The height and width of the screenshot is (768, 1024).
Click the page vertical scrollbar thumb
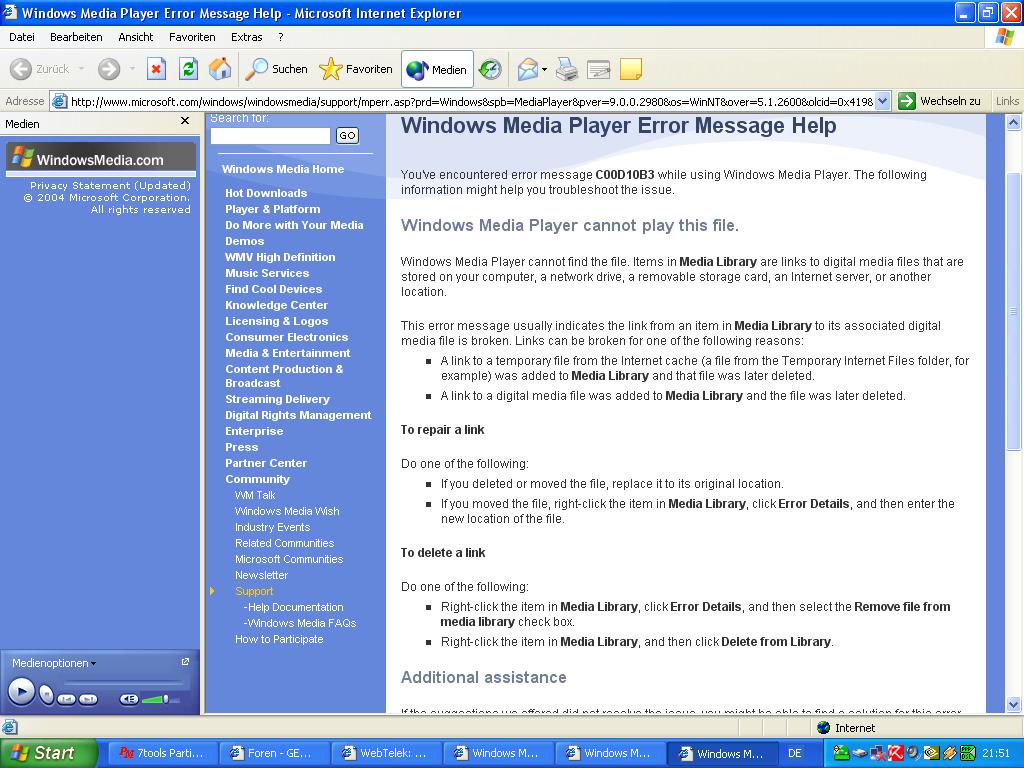[1013, 312]
